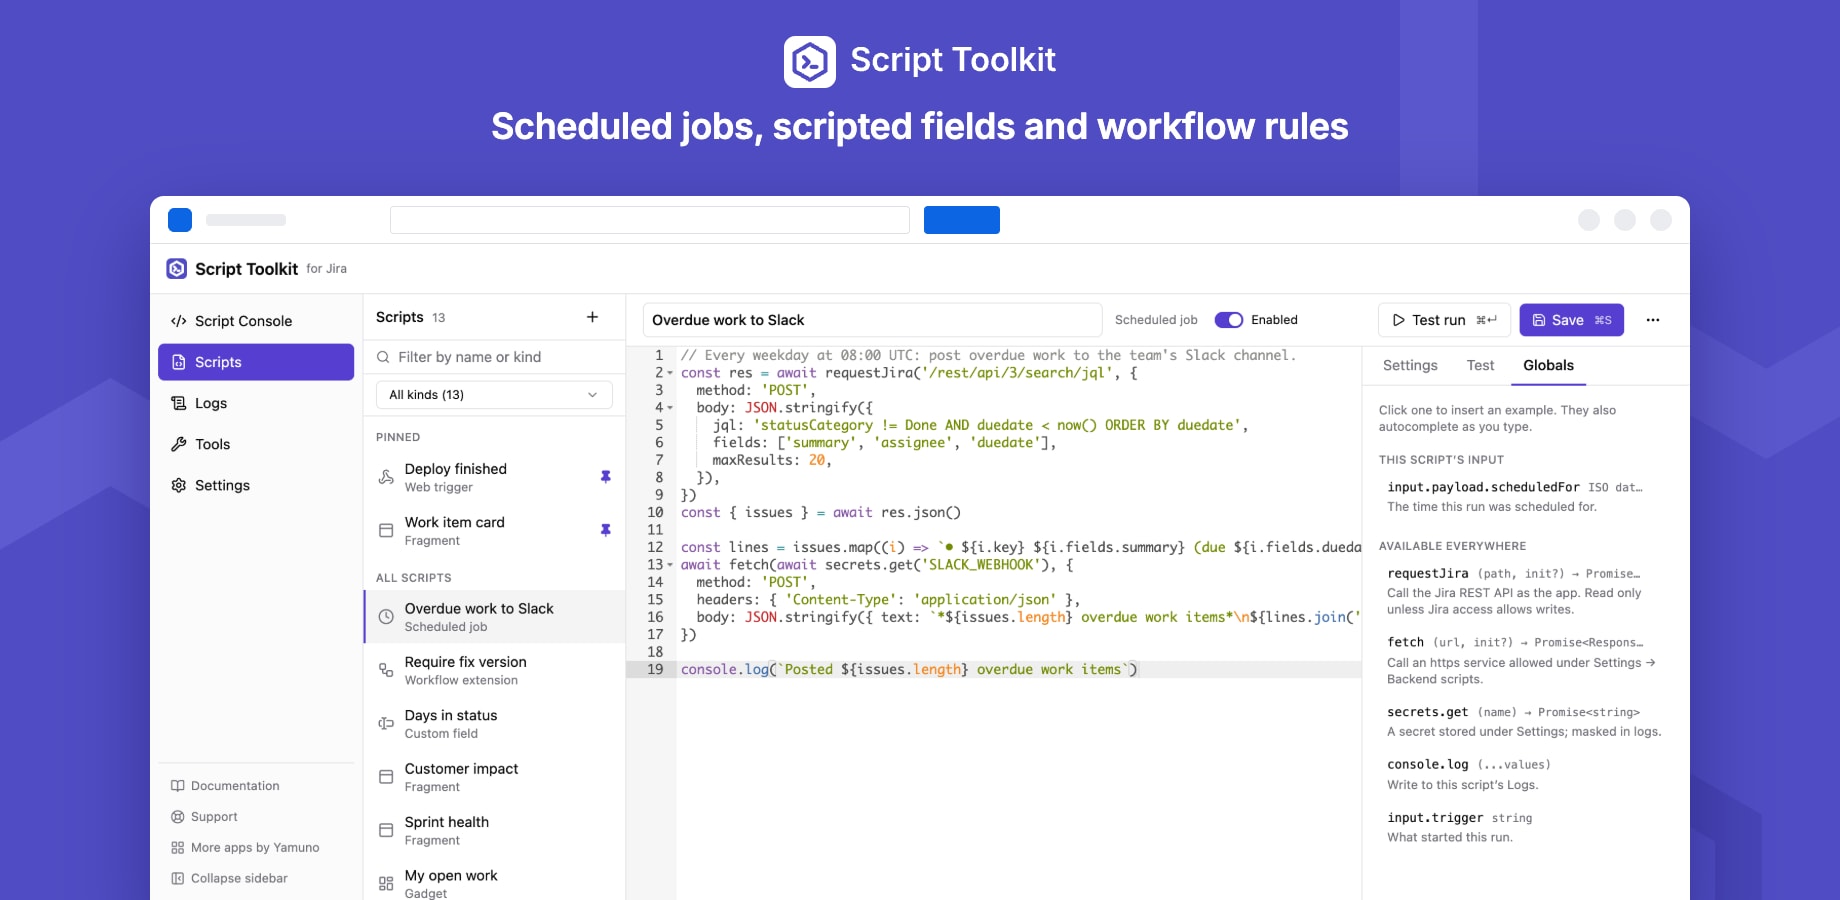
Task: Open the more options ellipsis menu
Action: 1653,320
